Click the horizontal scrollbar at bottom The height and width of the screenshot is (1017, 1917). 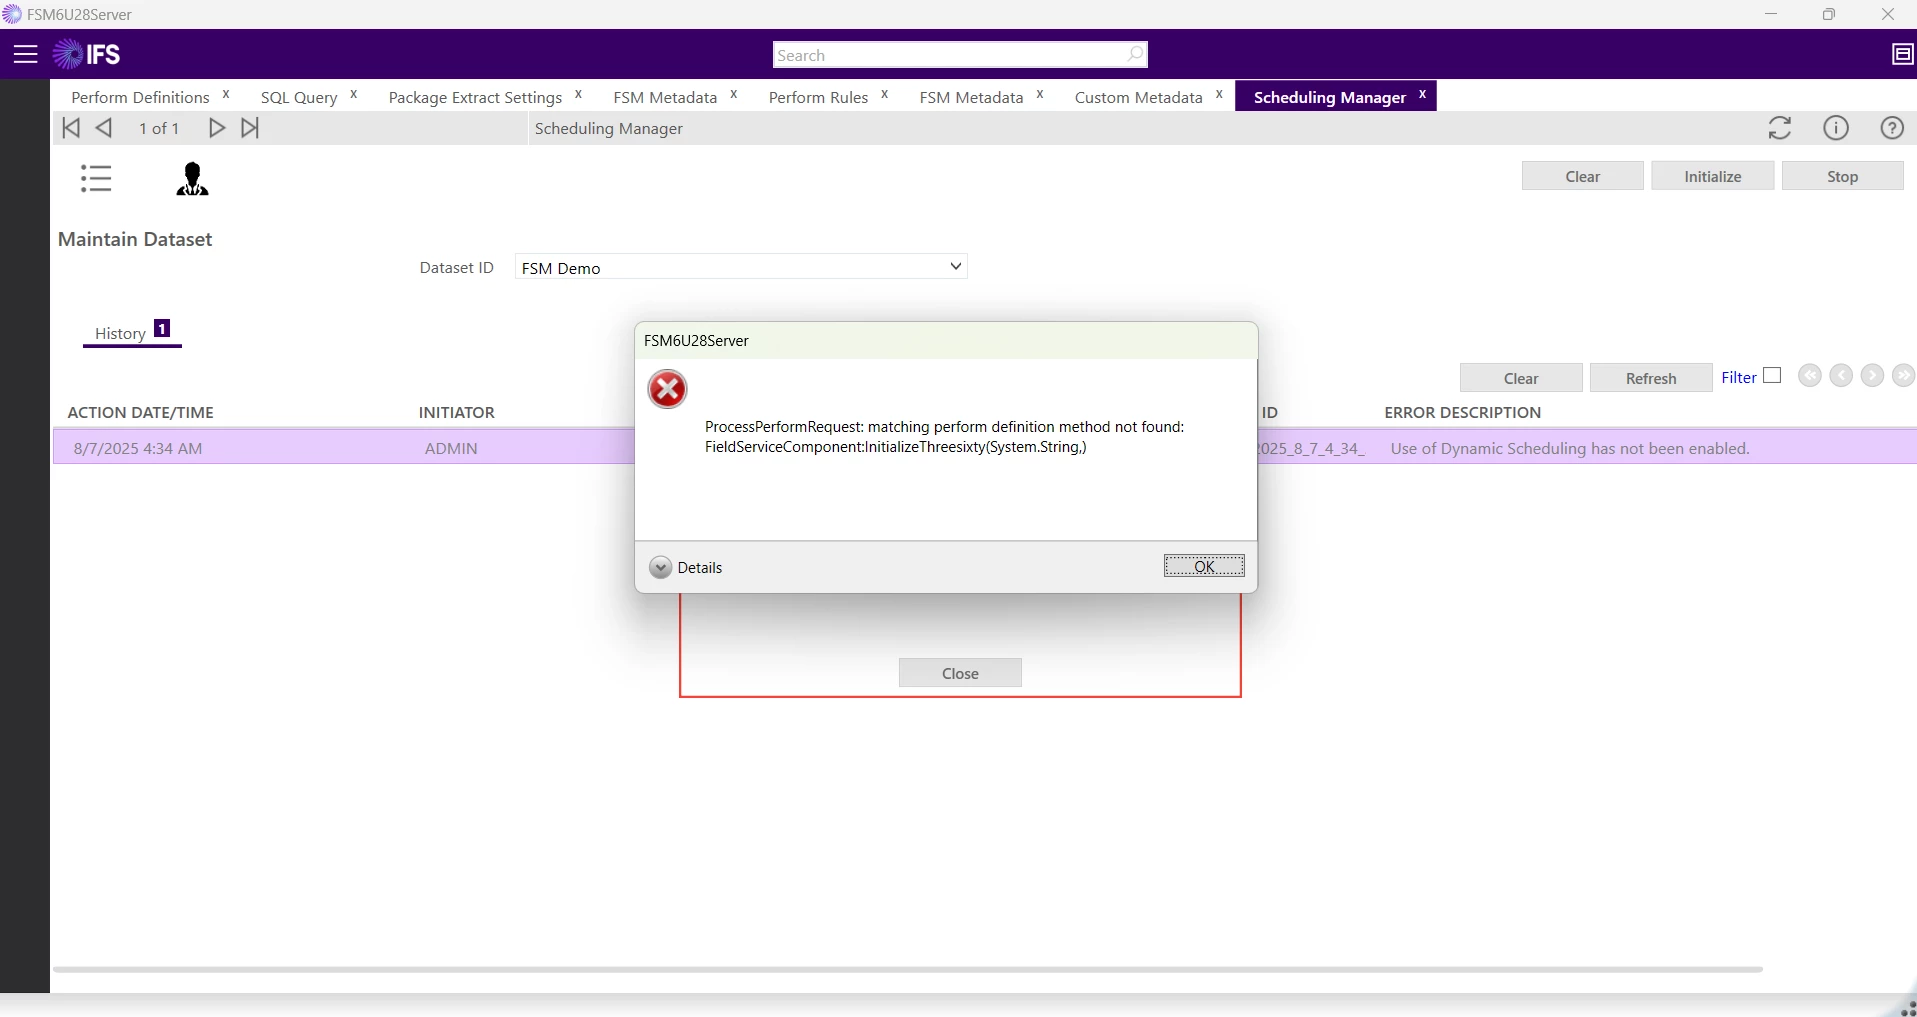tap(908, 969)
